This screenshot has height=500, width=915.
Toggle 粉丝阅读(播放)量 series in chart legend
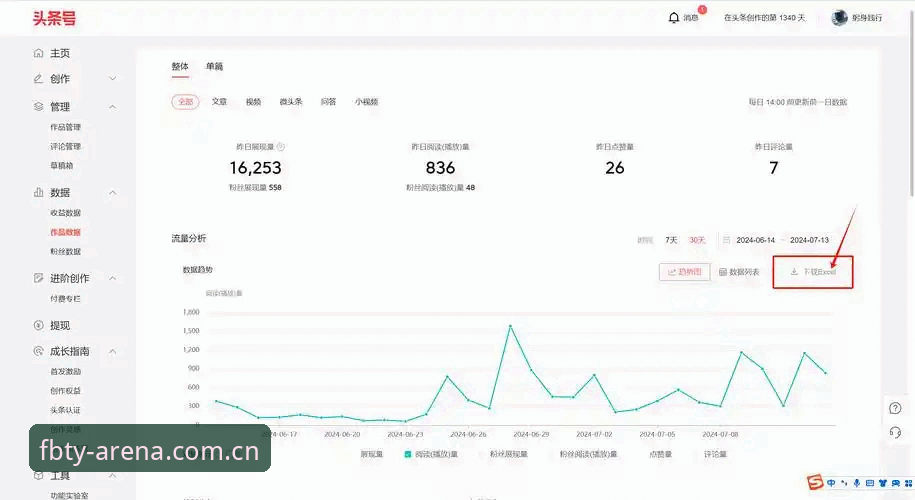click(x=588, y=454)
